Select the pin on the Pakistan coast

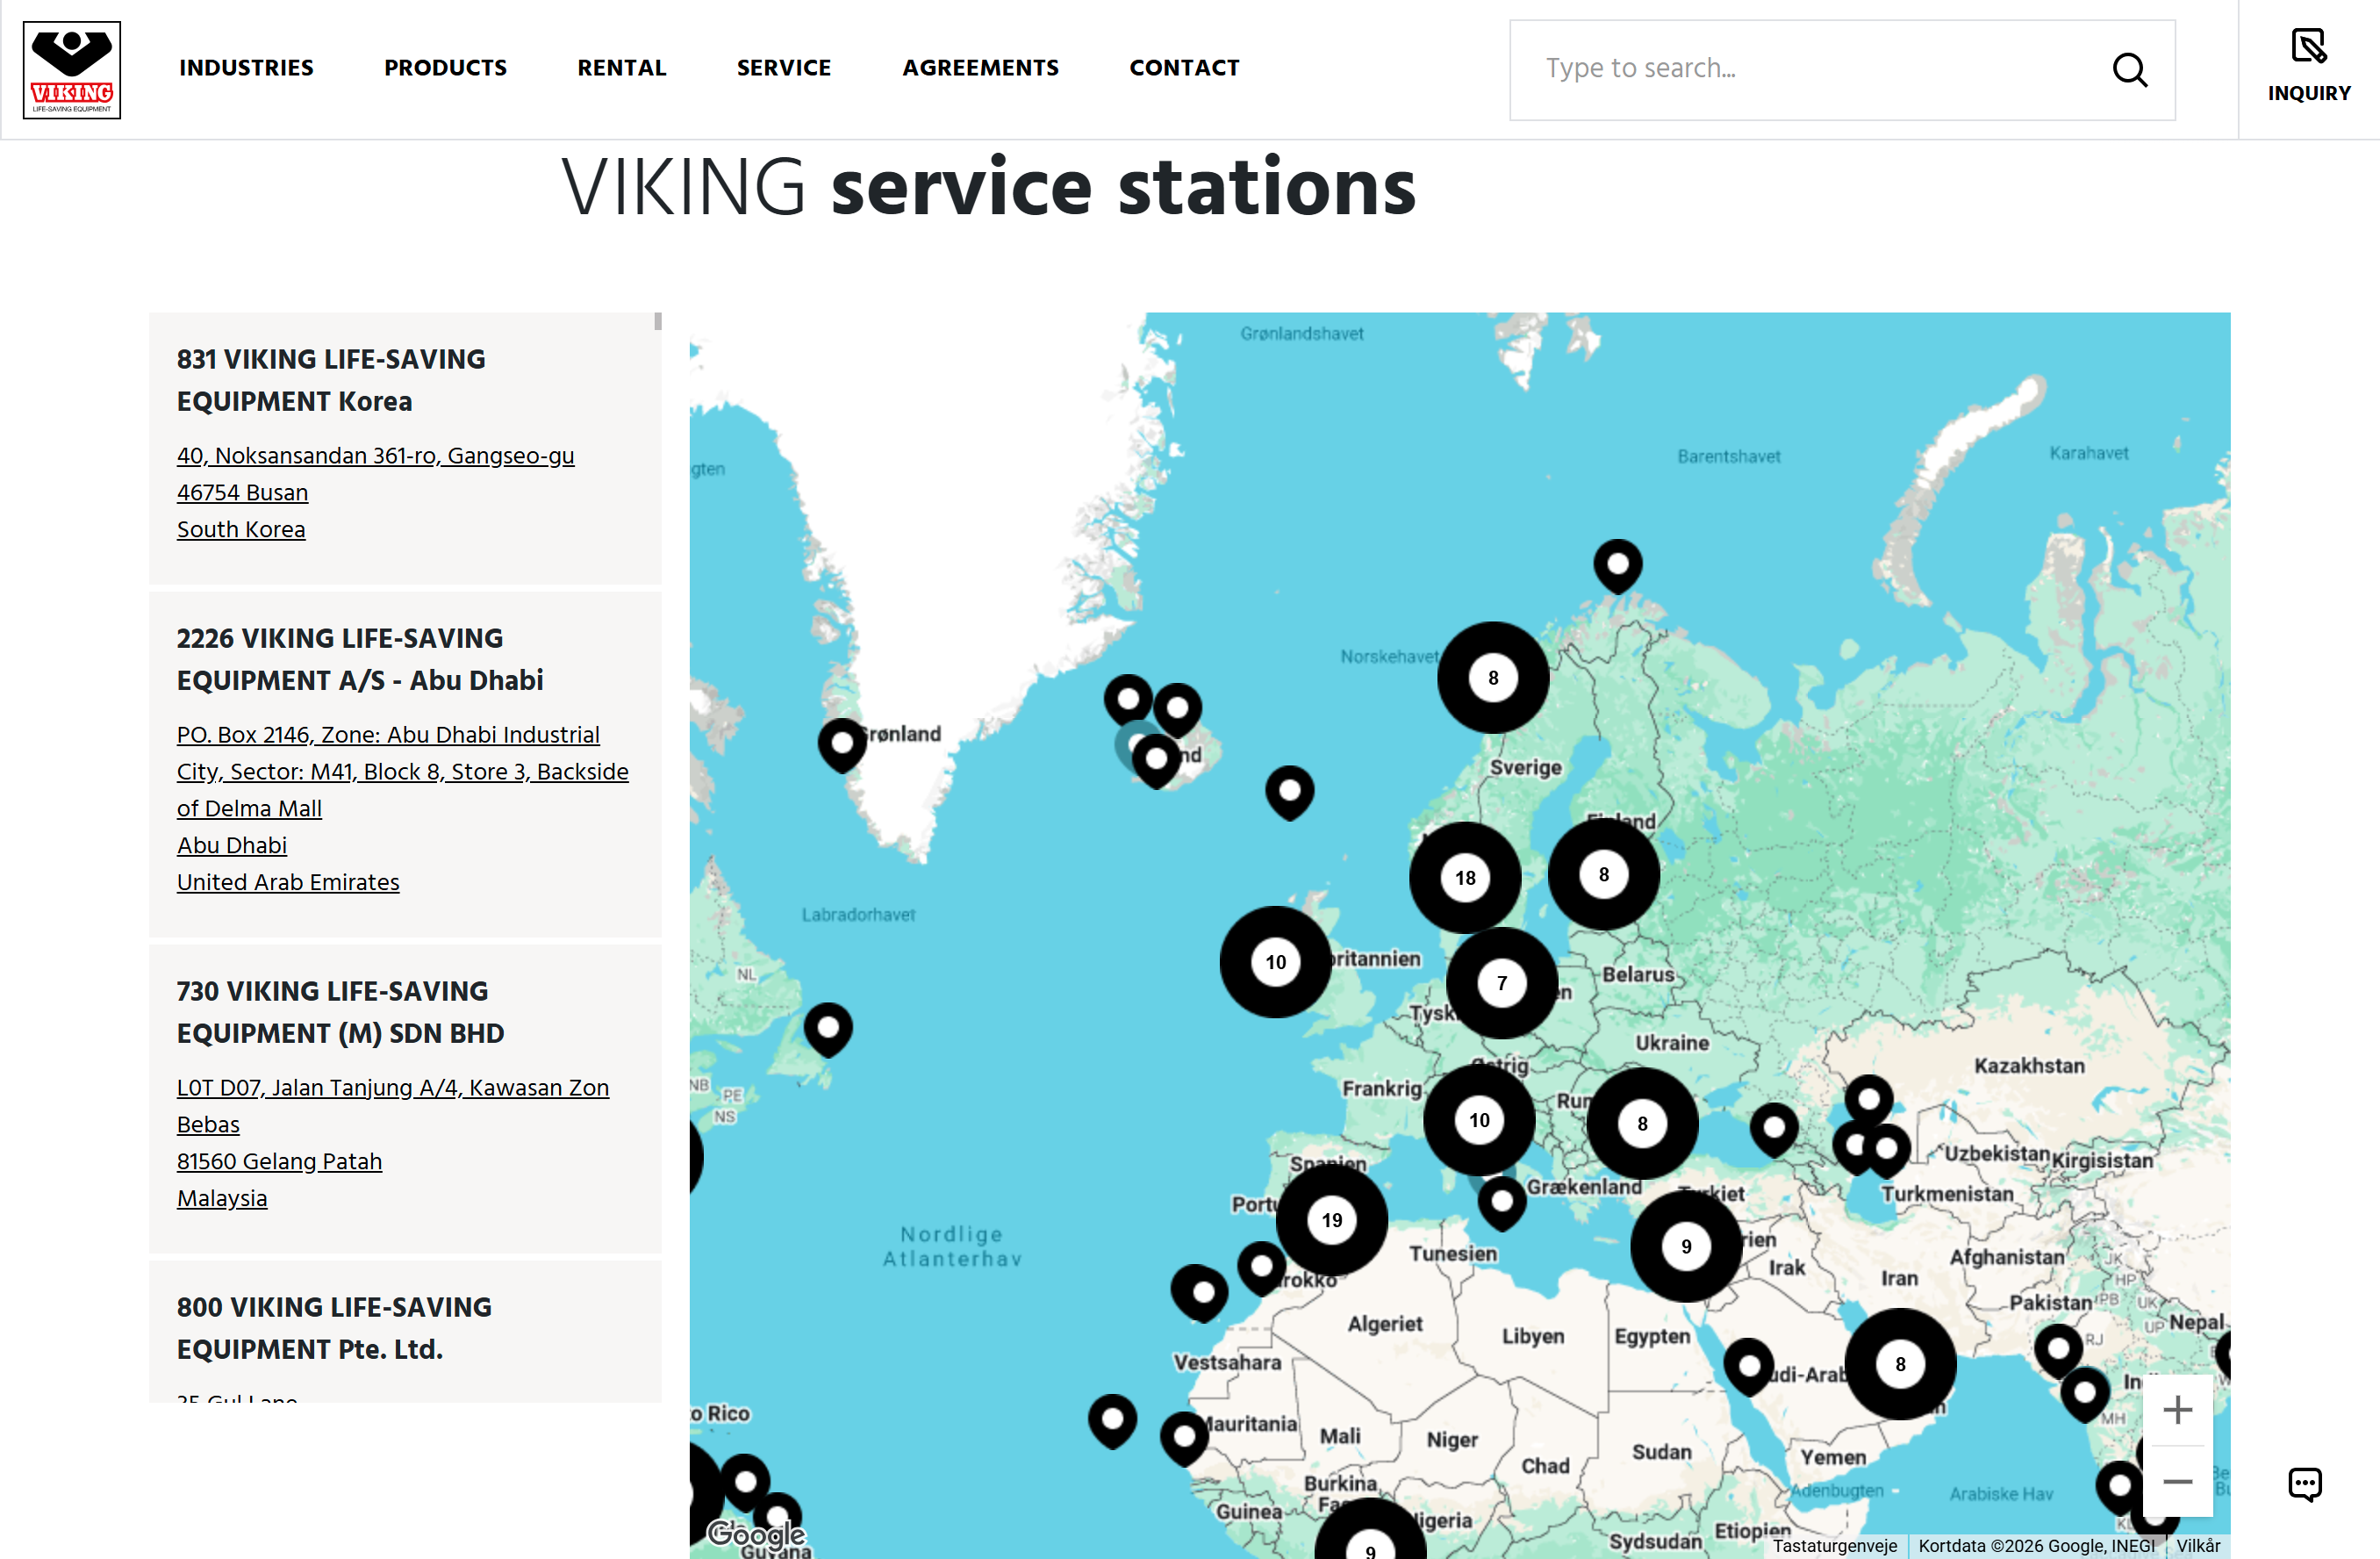point(2058,1350)
